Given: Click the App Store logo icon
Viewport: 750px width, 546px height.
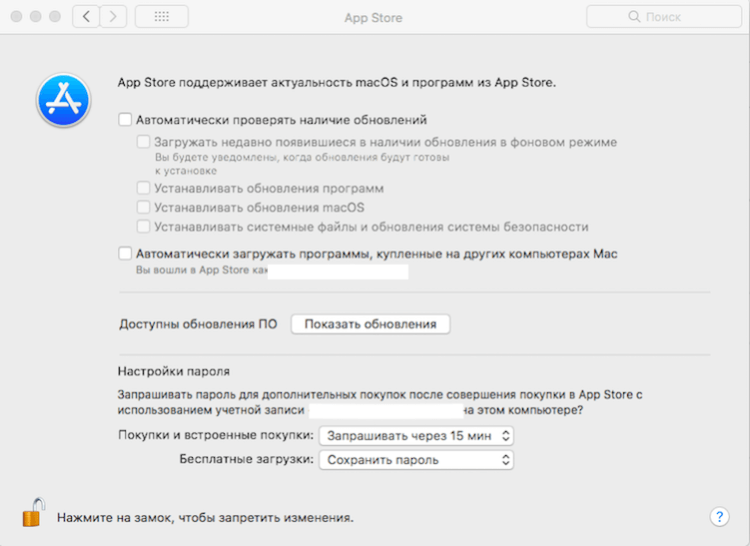Looking at the screenshot, I should [x=63, y=100].
